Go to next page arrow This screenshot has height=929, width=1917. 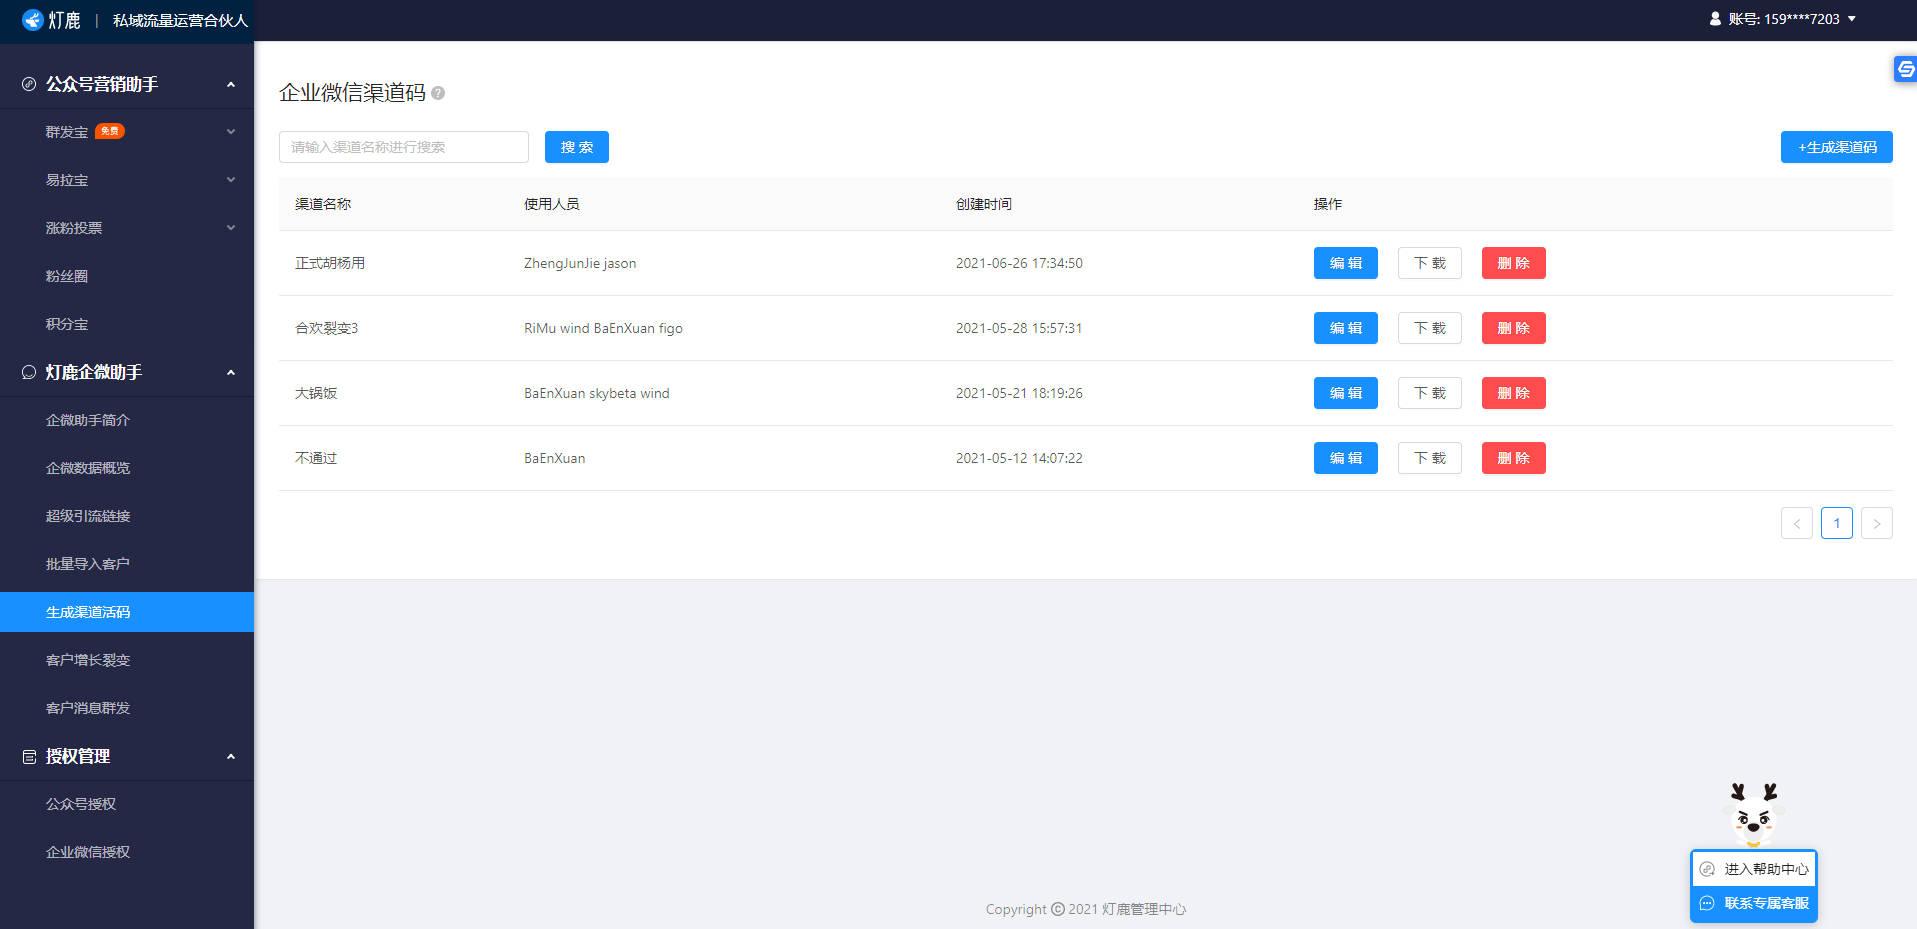(1877, 523)
